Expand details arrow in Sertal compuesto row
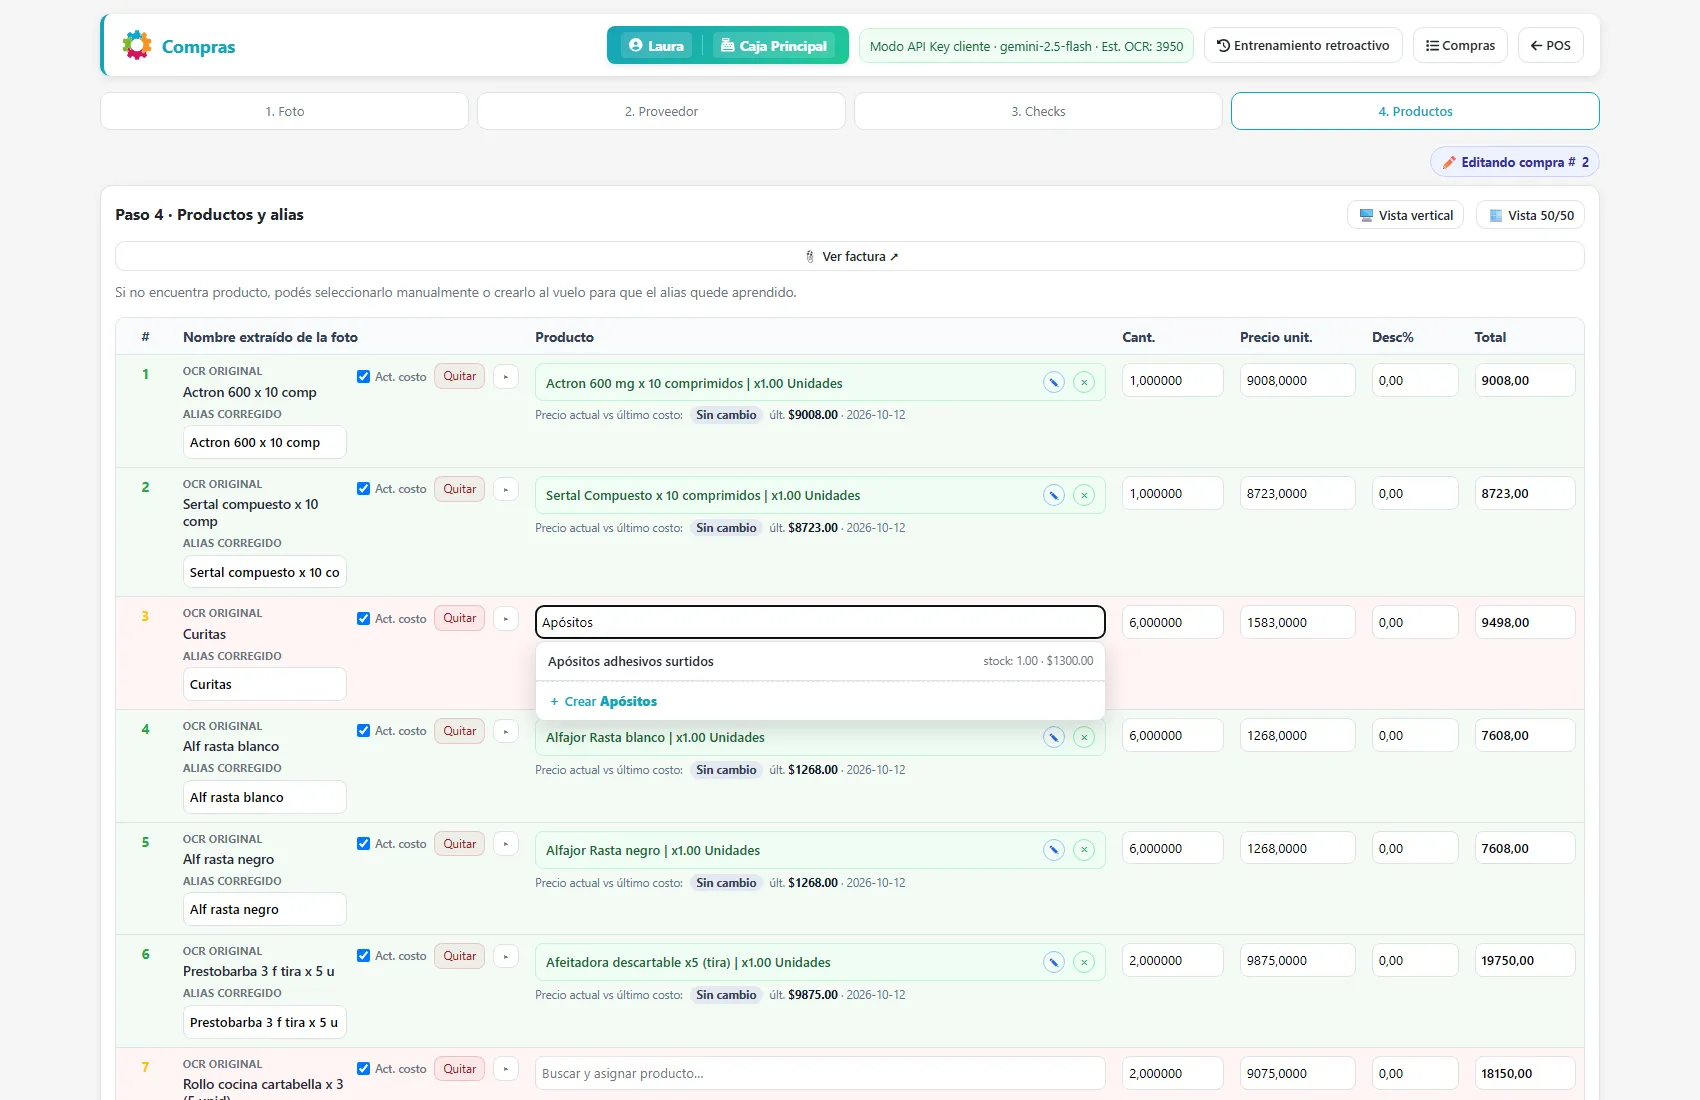Image resolution: width=1700 pixels, height=1100 pixels. point(506,489)
